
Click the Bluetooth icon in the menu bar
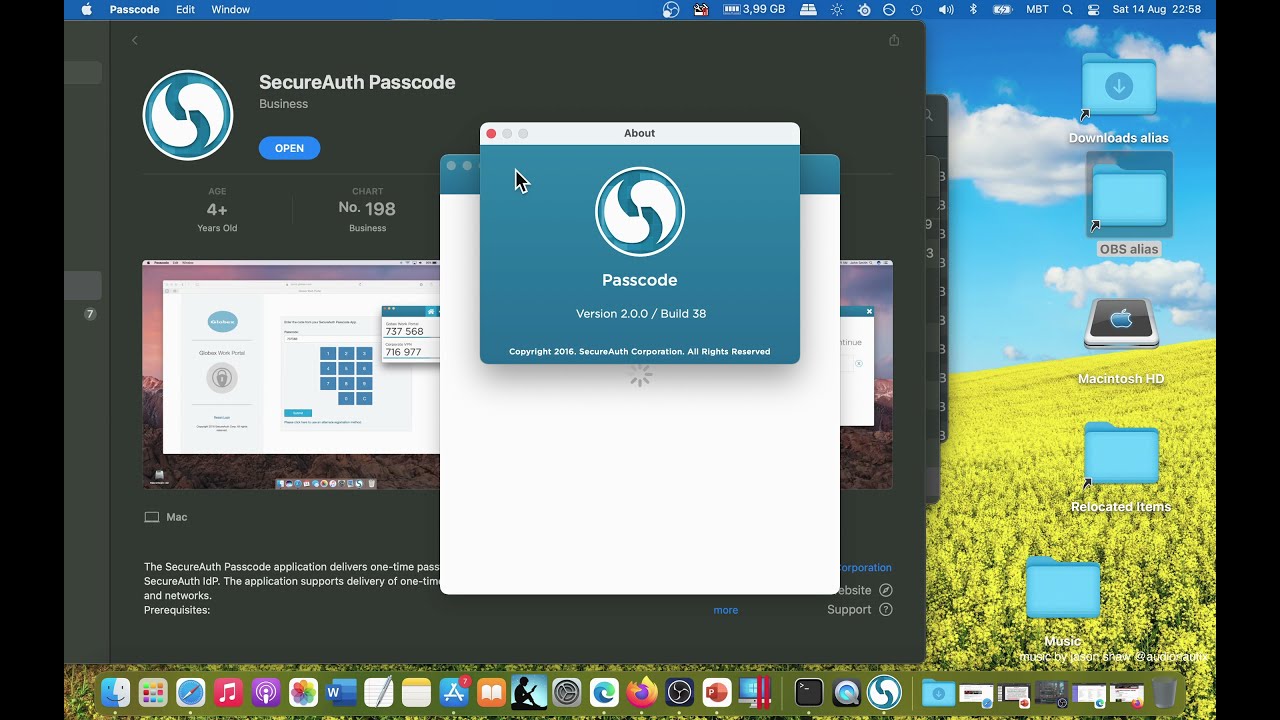[973, 9]
